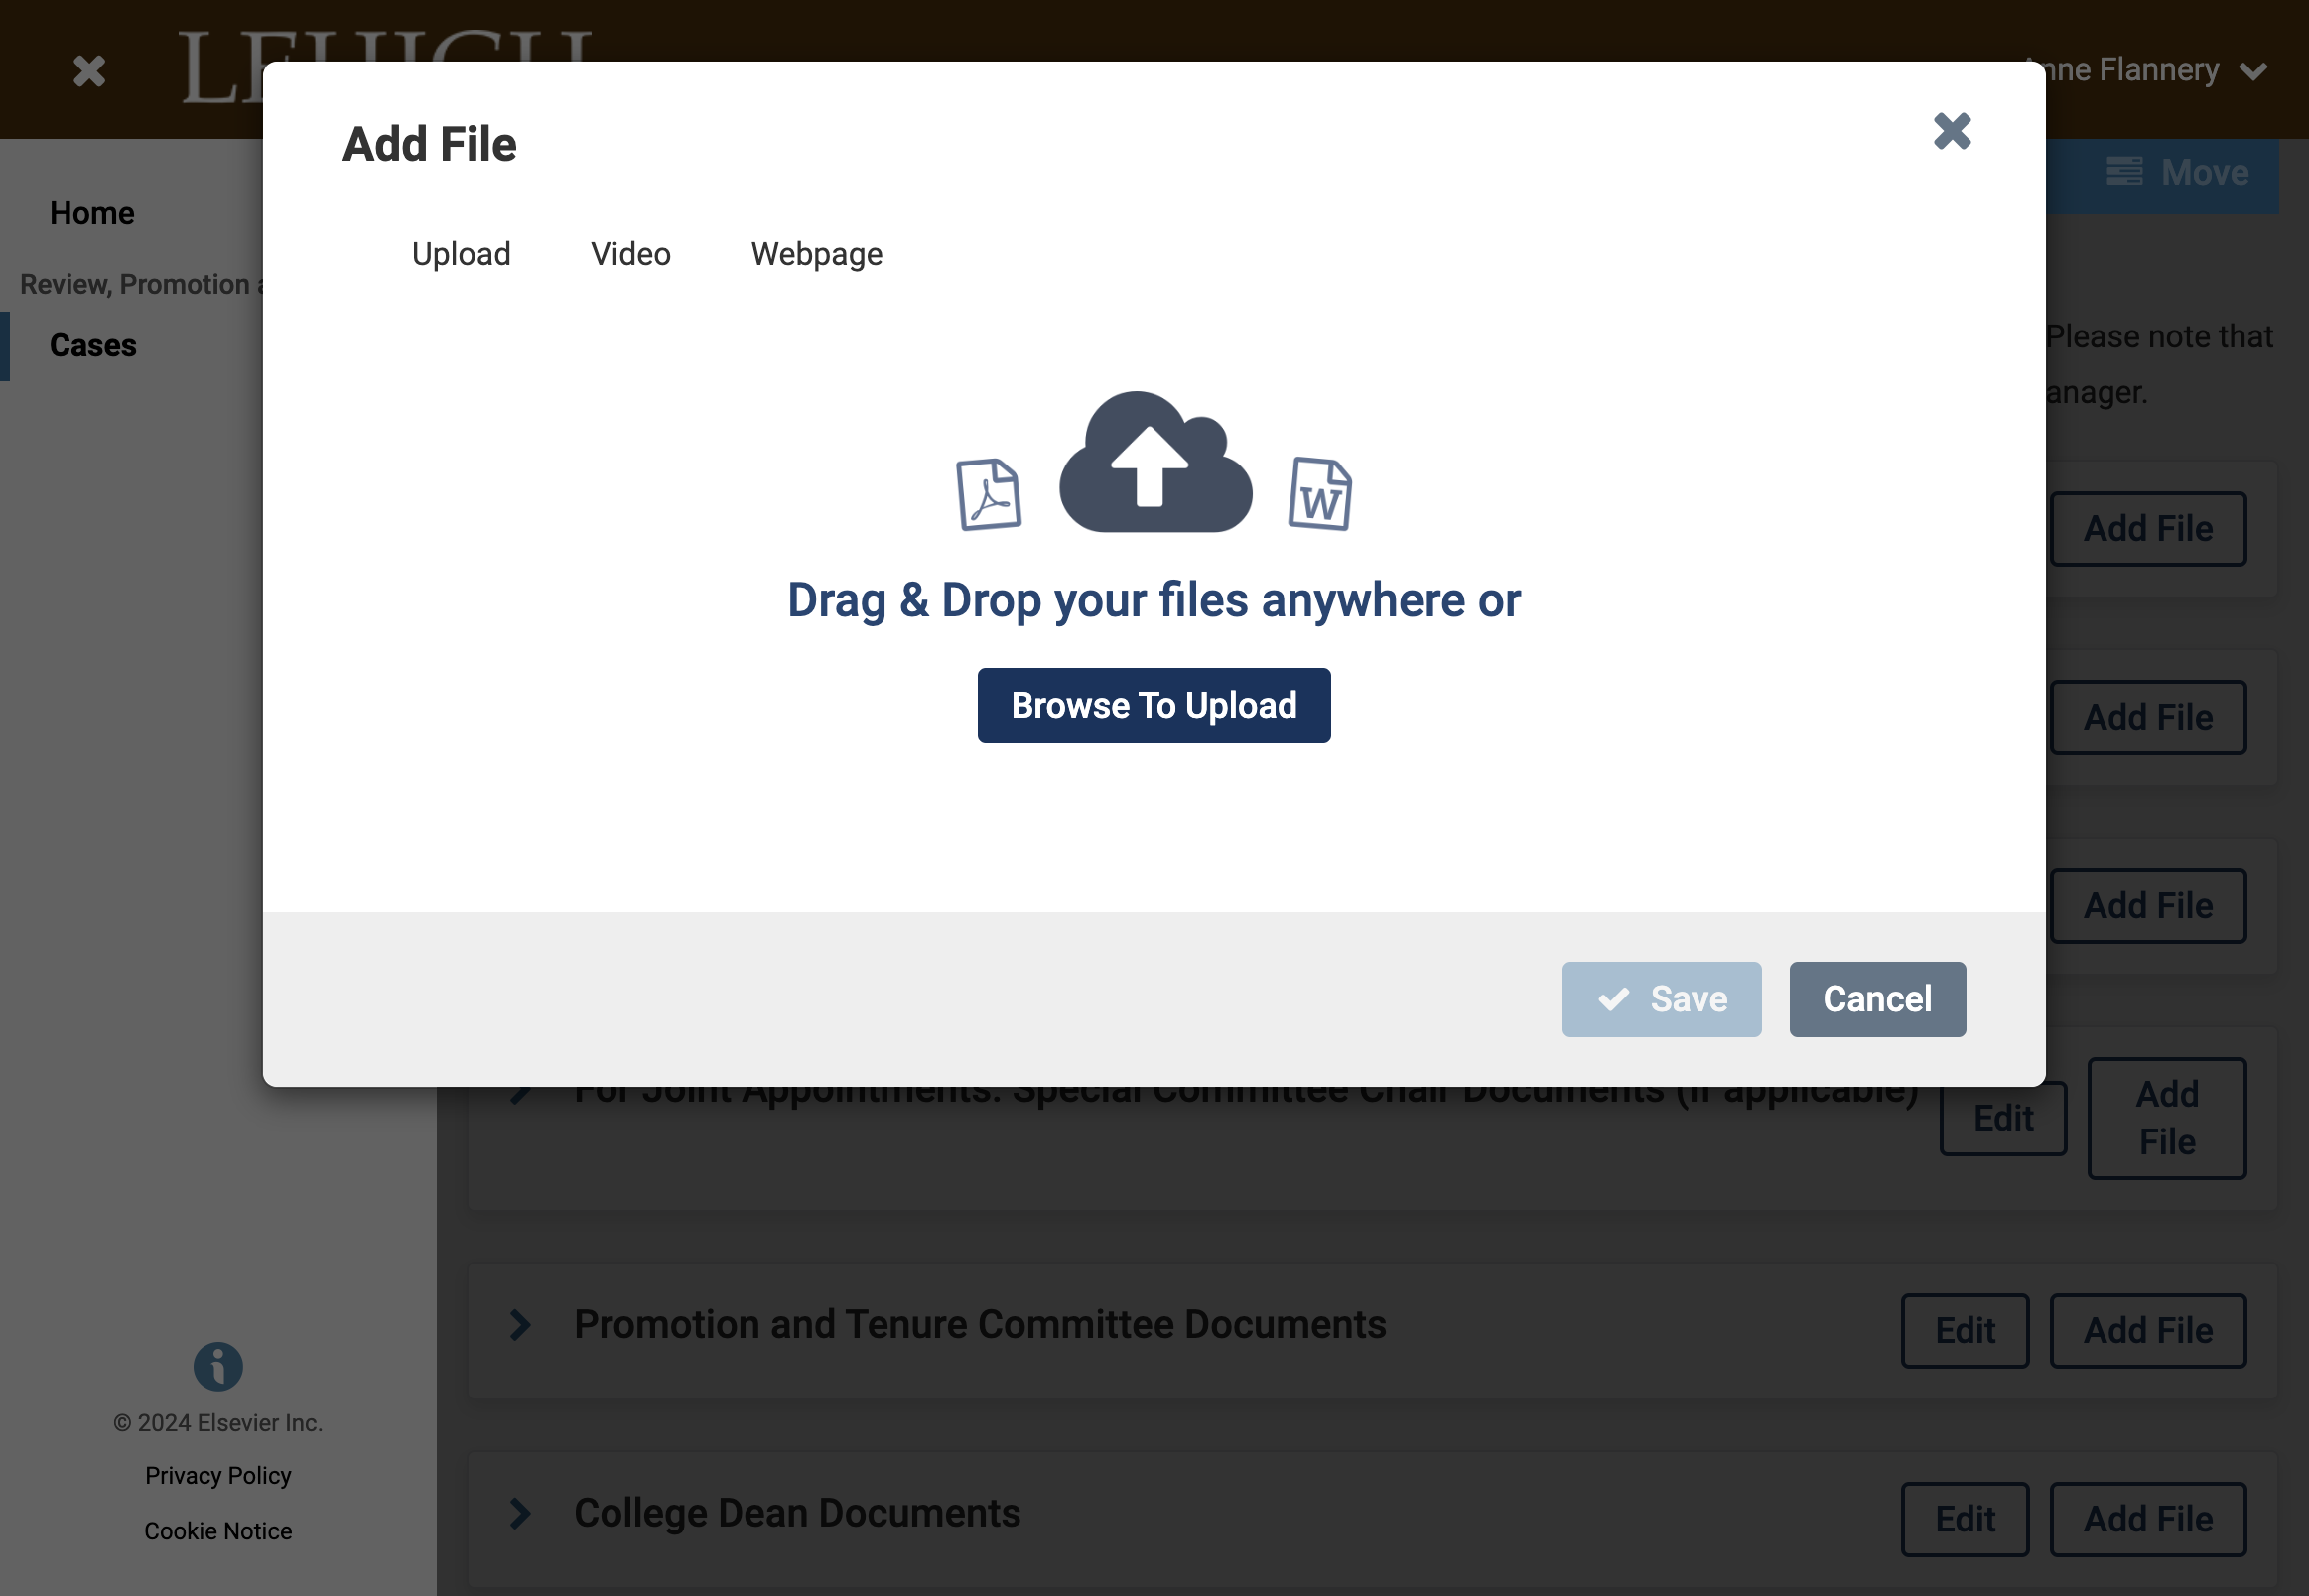Cancel the Add File dialog
This screenshot has height=1596, width=2309.
pos(1877,999)
